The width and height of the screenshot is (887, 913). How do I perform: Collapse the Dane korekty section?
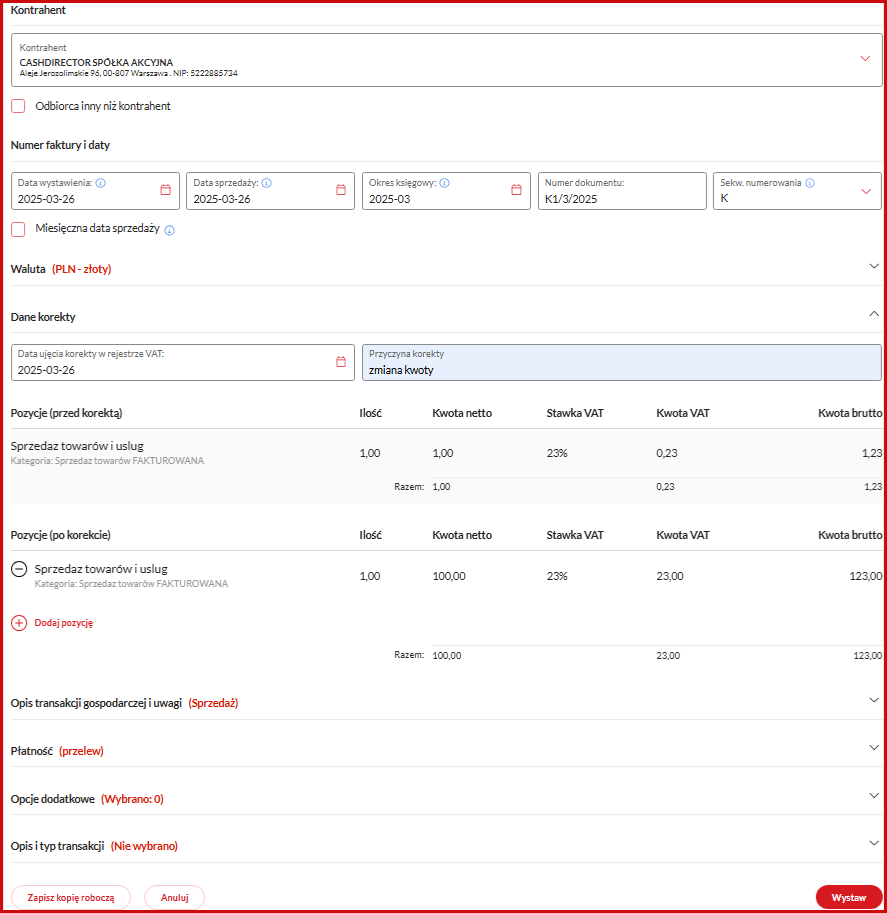874,314
